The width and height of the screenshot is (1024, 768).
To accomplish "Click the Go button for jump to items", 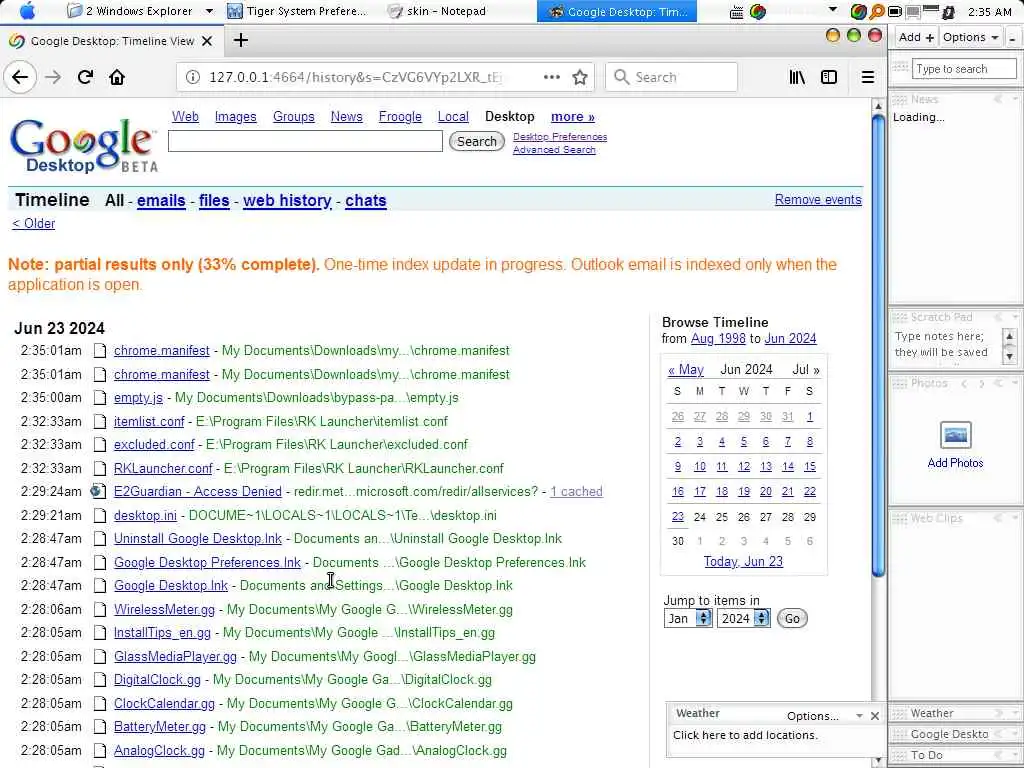I will (792, 618).
